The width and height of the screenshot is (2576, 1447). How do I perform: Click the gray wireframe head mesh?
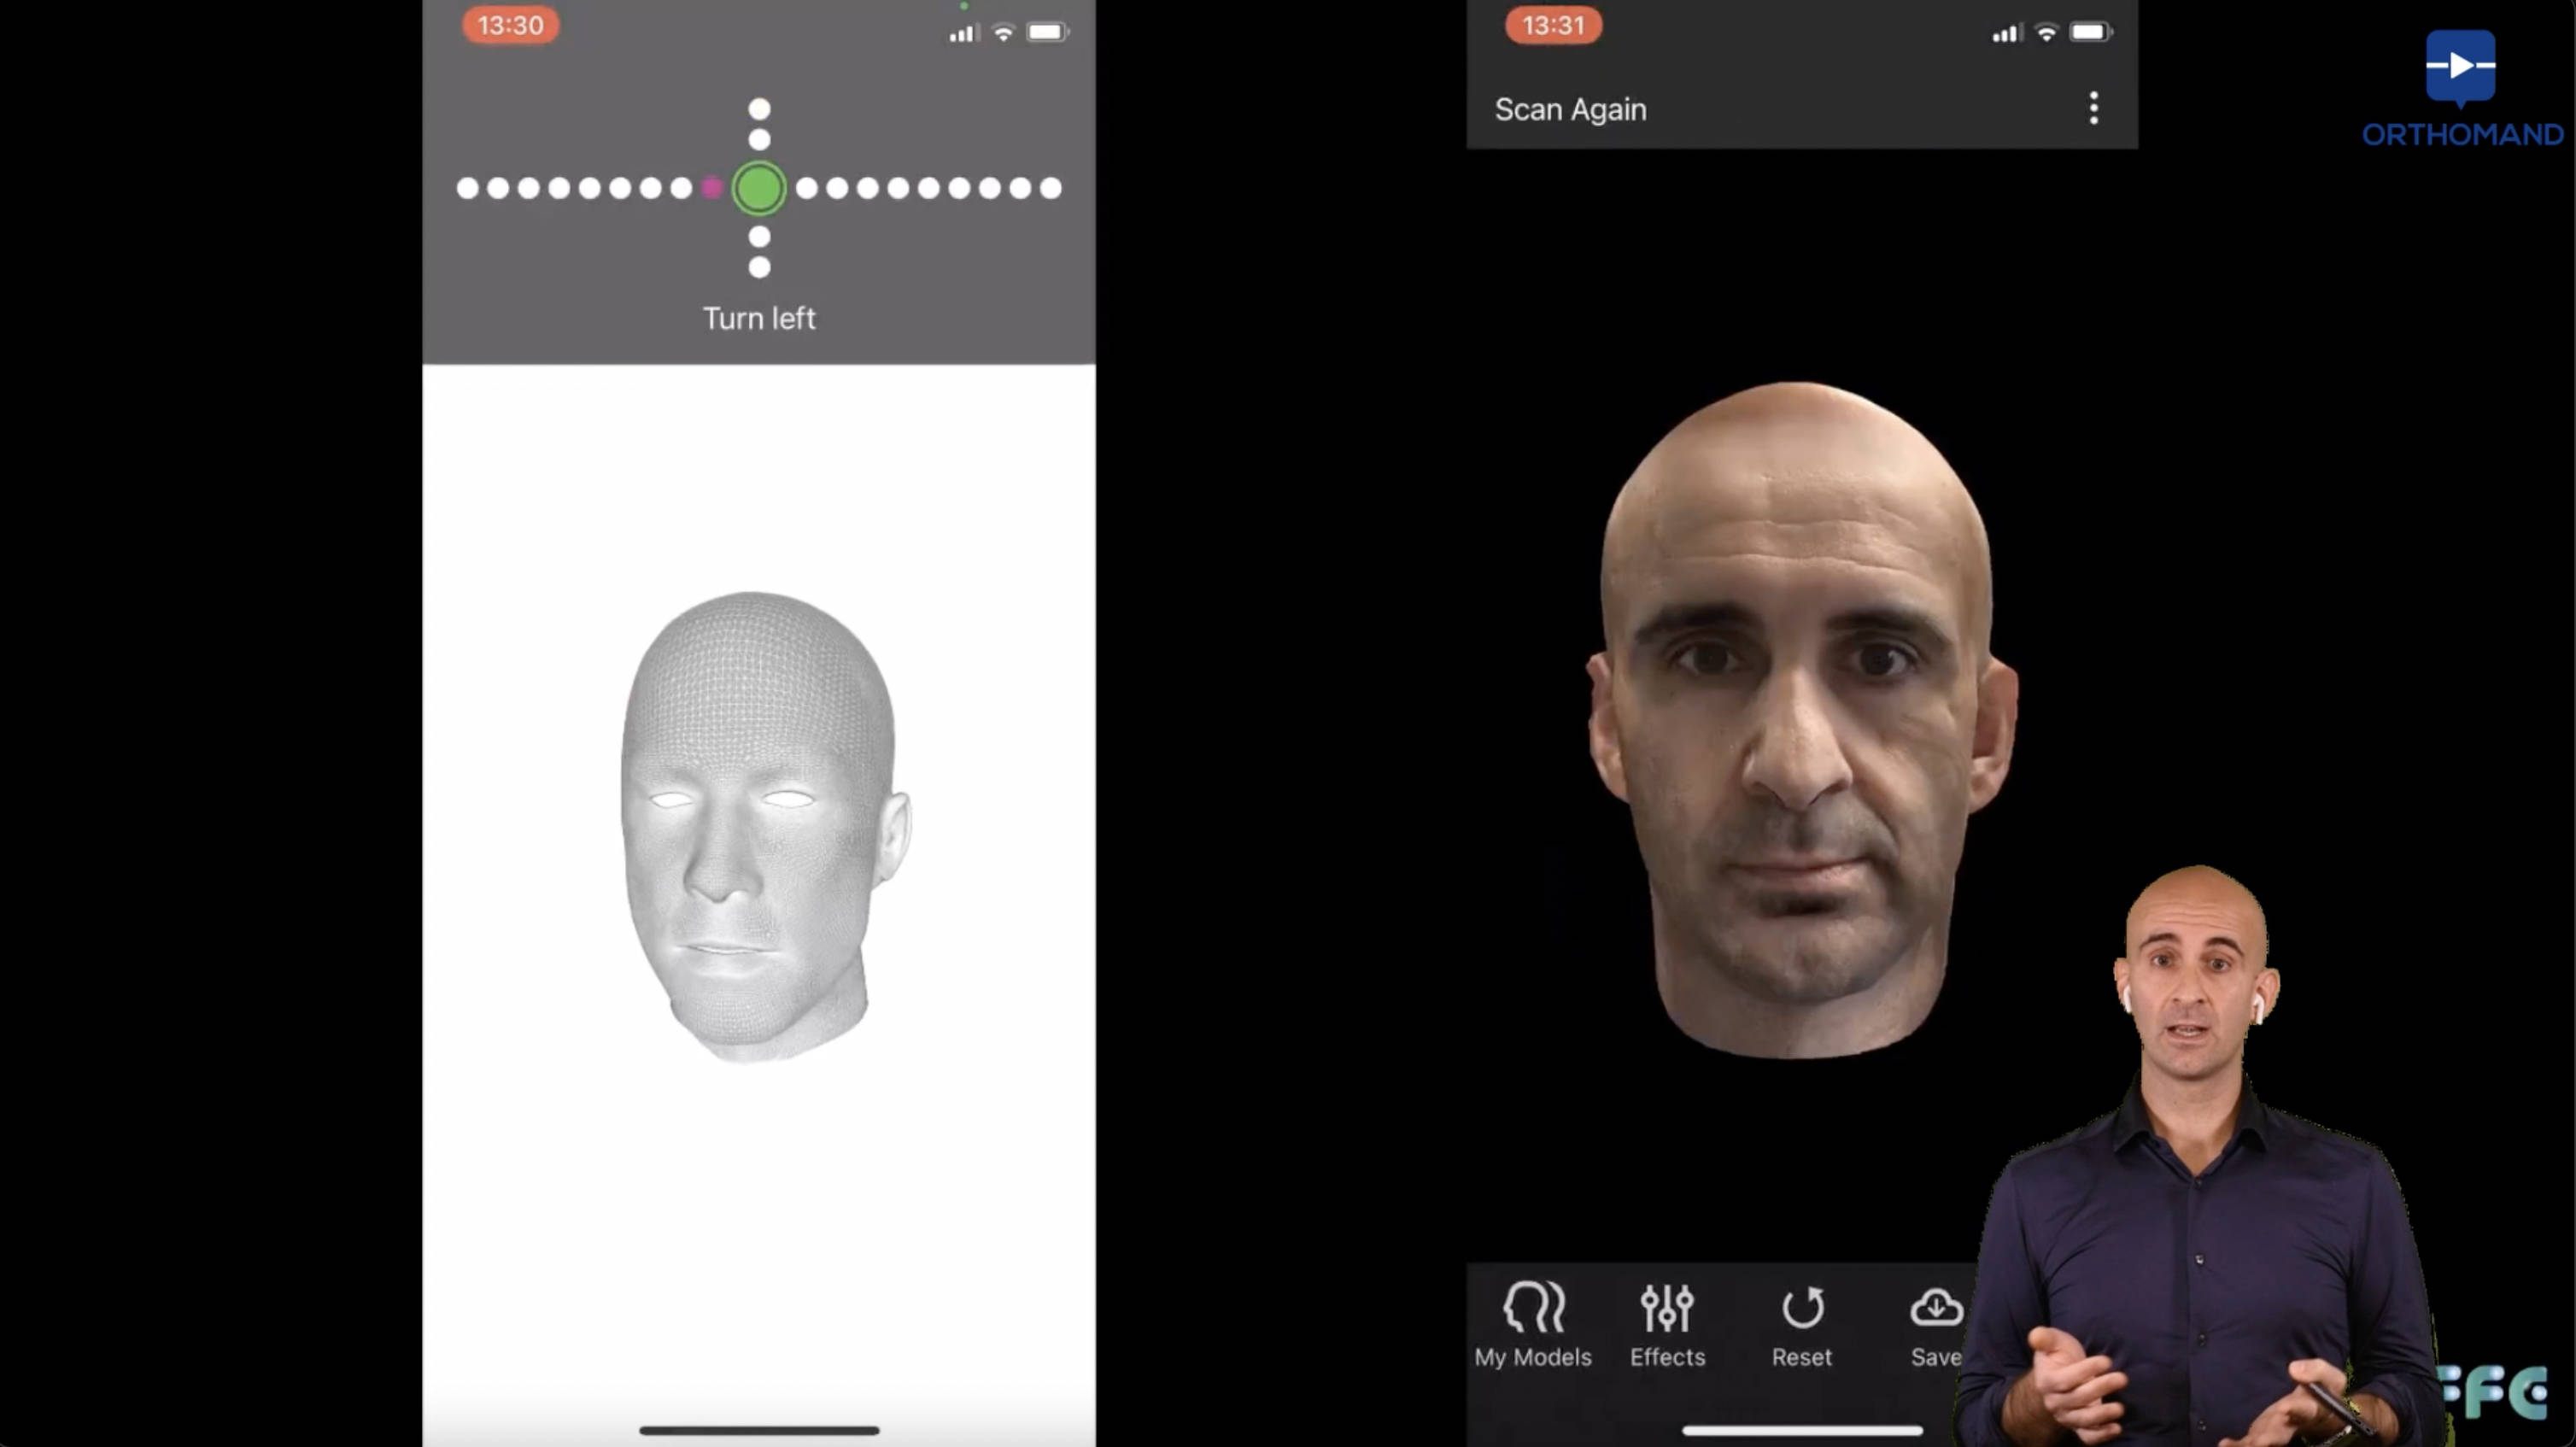pyautogui.click(x=758, y=825)
